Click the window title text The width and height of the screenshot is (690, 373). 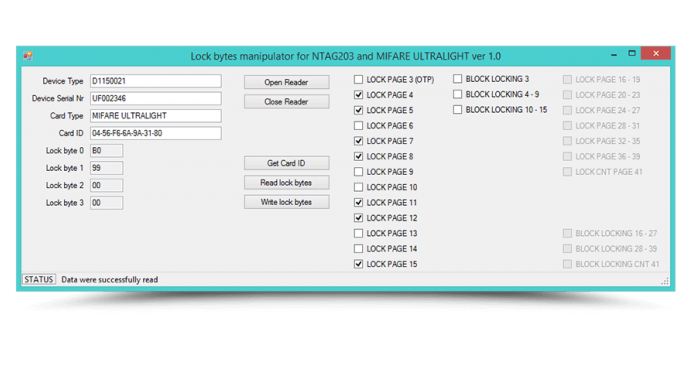click(345, 56)
